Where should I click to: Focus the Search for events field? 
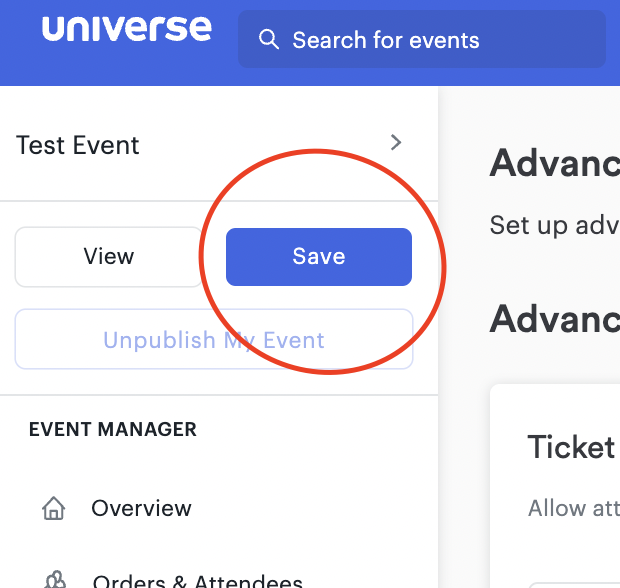pos(422,39)
